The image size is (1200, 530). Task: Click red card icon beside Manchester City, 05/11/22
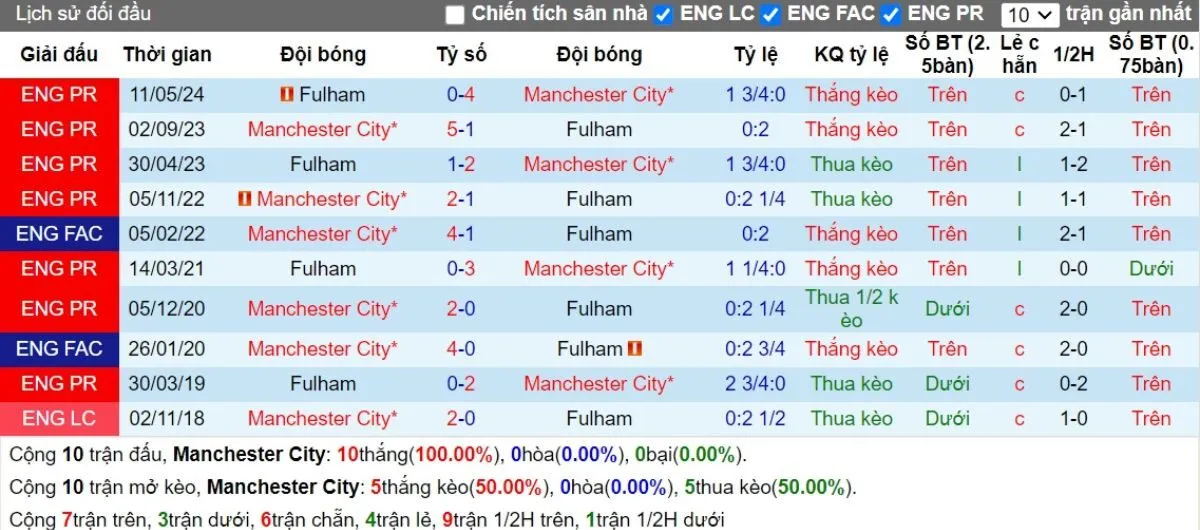coord(244,199)
